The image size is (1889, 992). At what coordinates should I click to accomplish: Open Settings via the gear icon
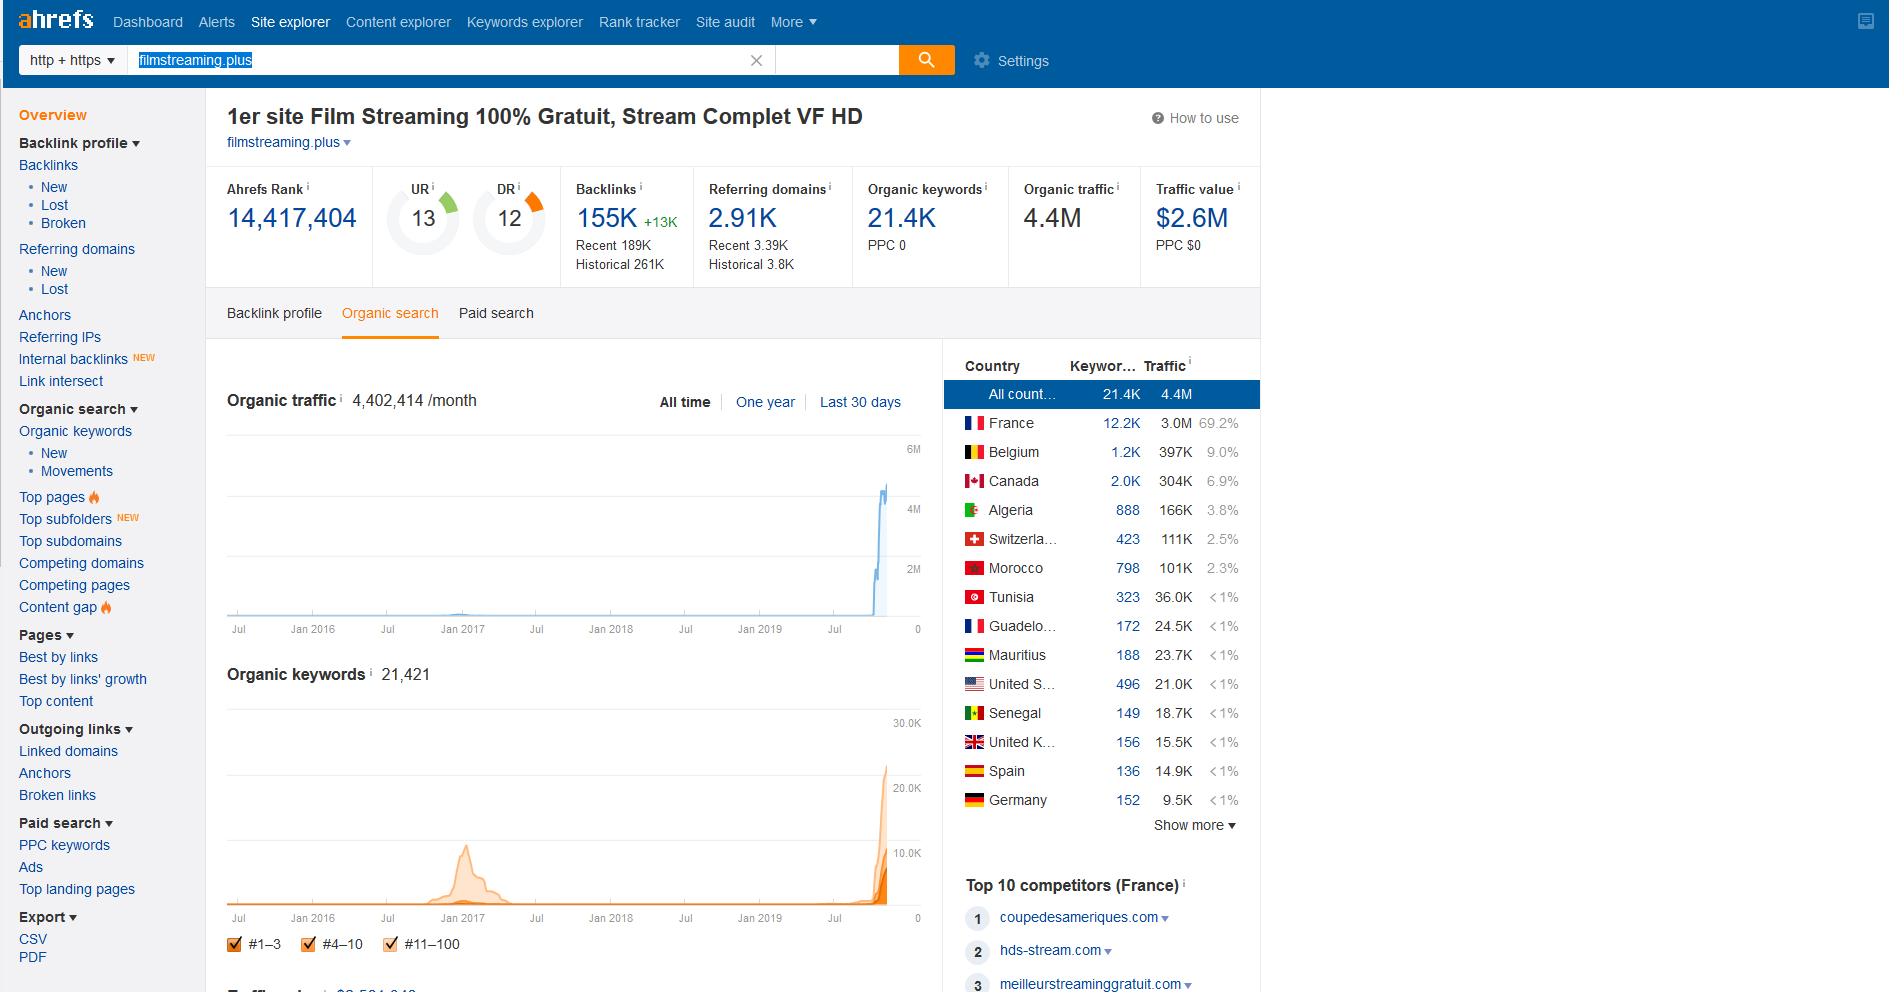pos(982,60)
